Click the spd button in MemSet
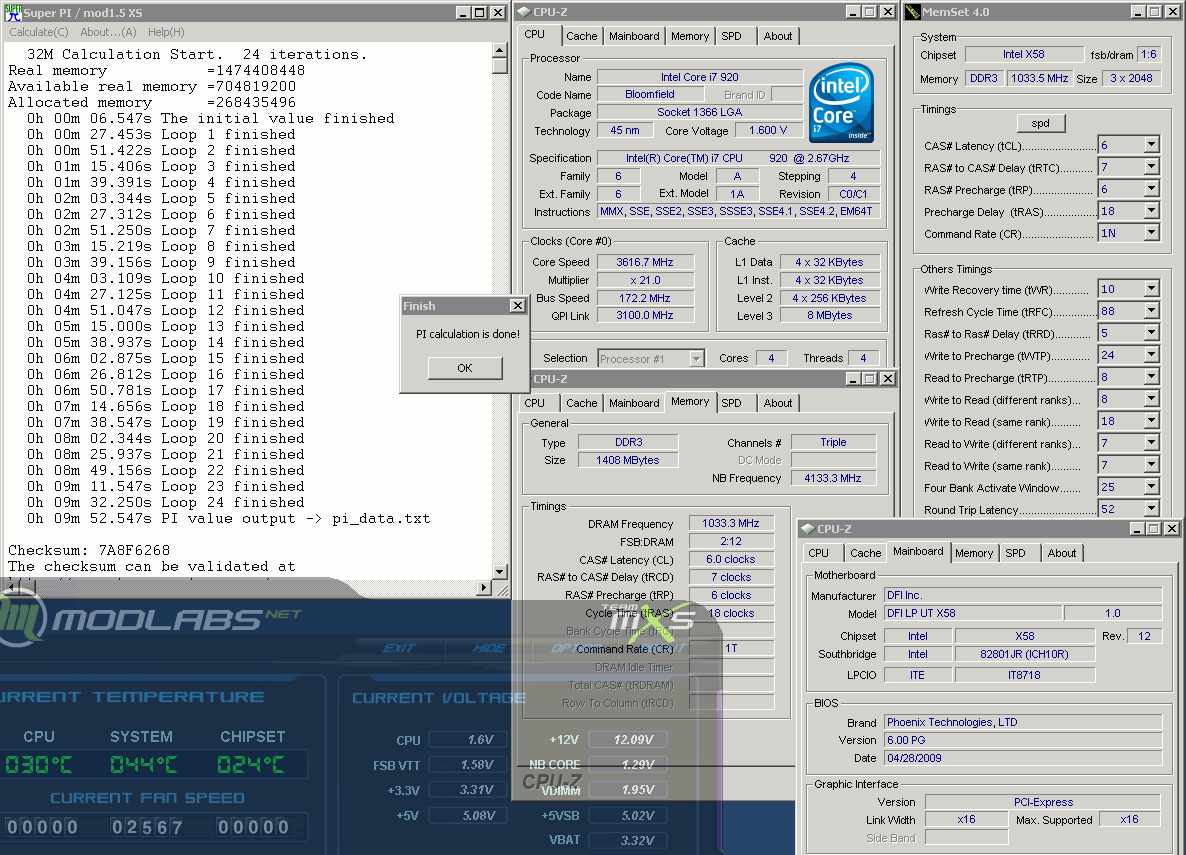Screen dimensions: 1186x855 point(1041,123)
